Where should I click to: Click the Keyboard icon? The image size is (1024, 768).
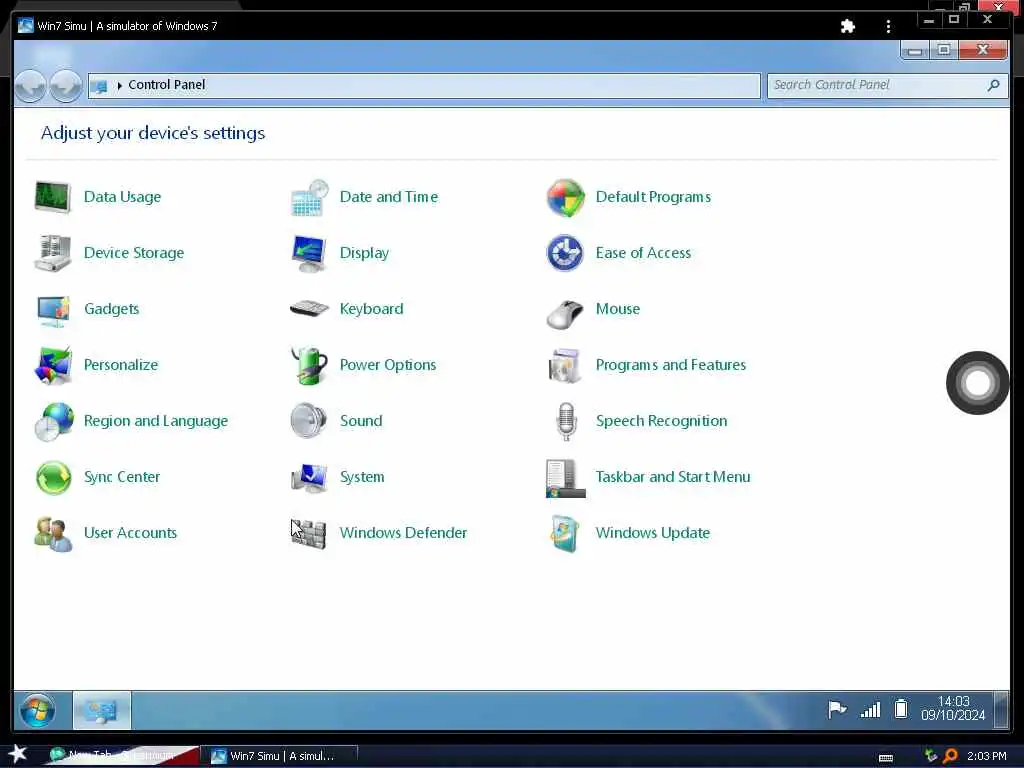(x=309, y=308)
